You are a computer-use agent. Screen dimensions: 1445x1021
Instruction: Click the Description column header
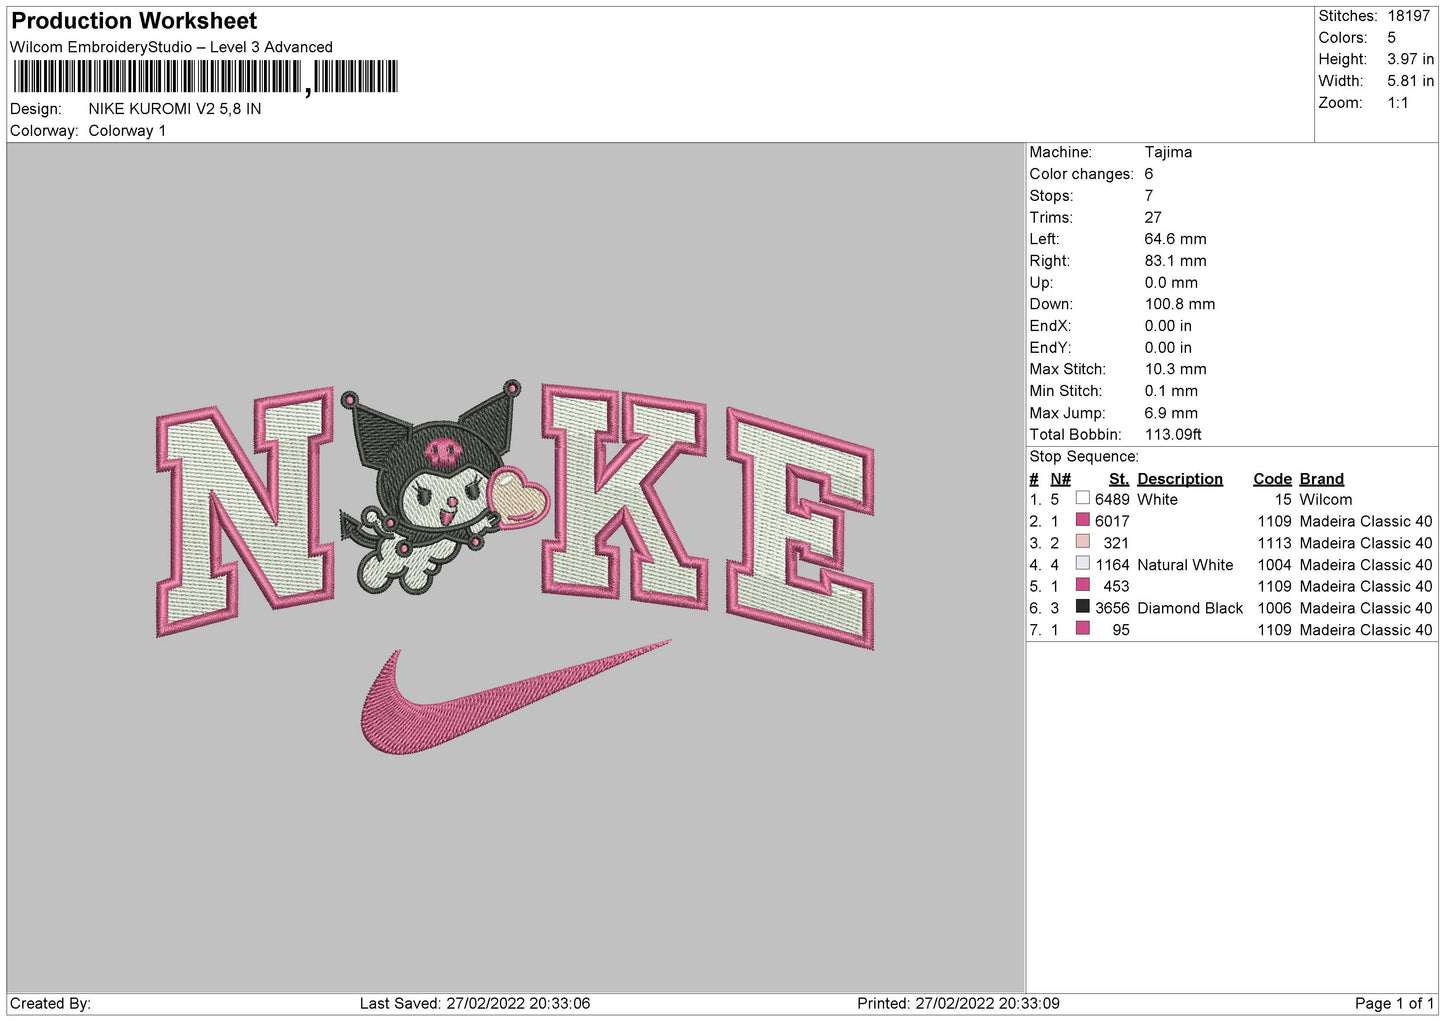coord(1179,479)
